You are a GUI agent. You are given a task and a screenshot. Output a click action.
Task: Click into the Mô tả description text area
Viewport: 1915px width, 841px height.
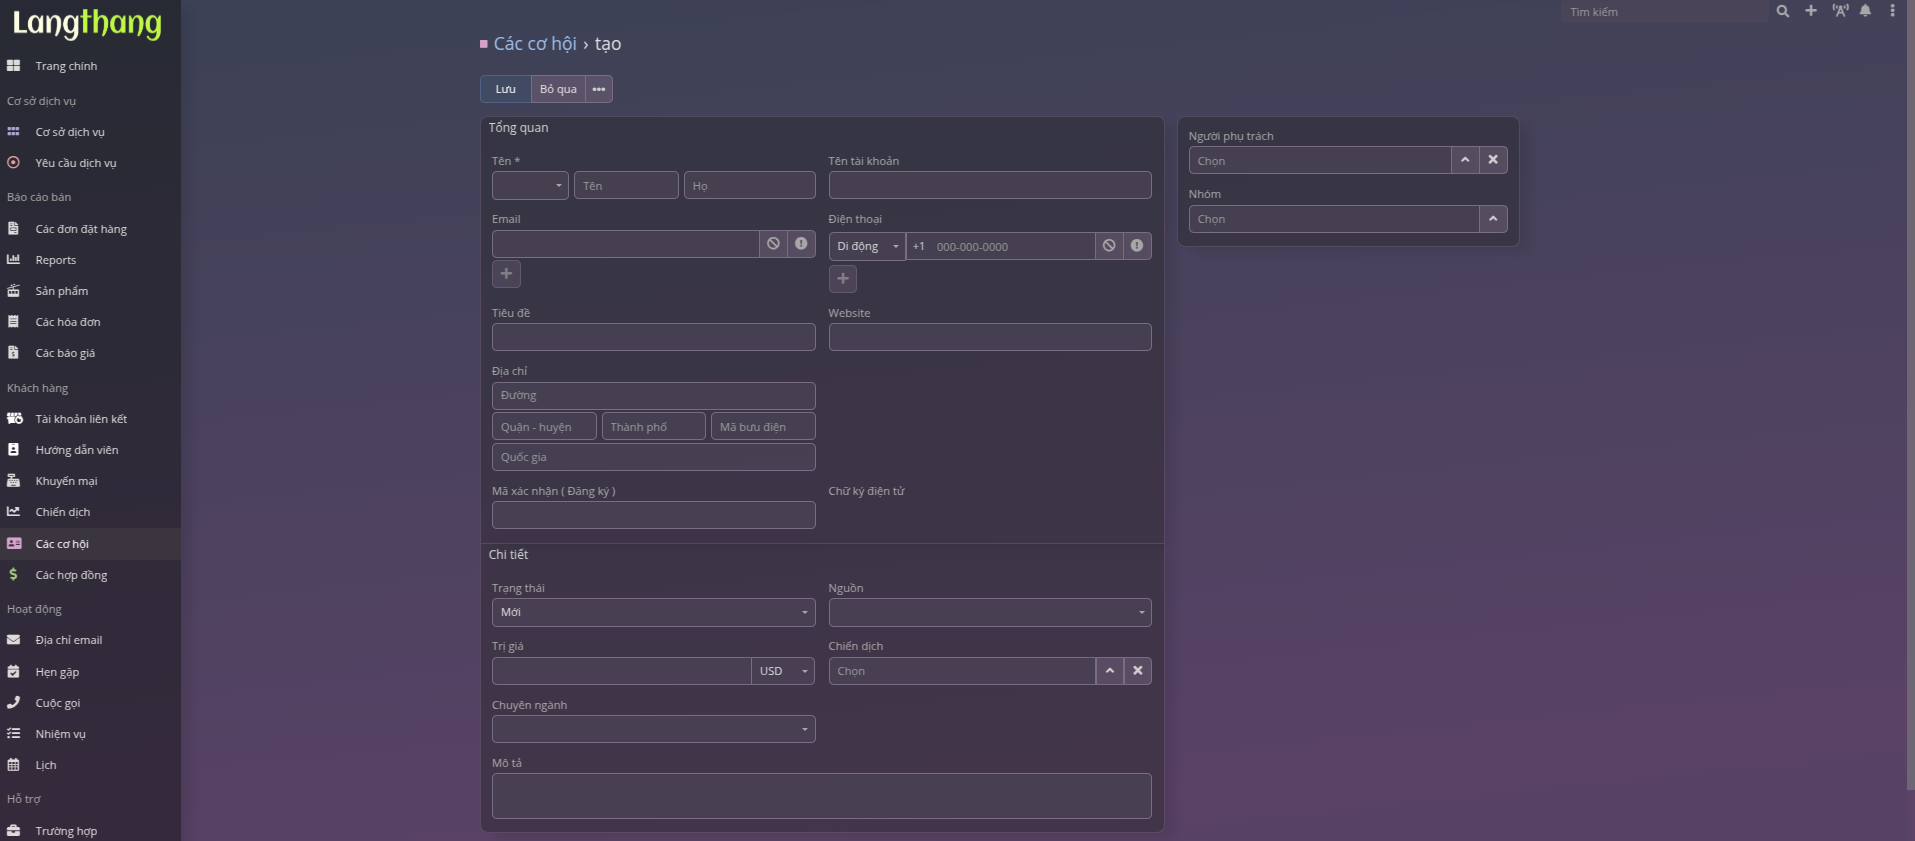pos(821,796)
